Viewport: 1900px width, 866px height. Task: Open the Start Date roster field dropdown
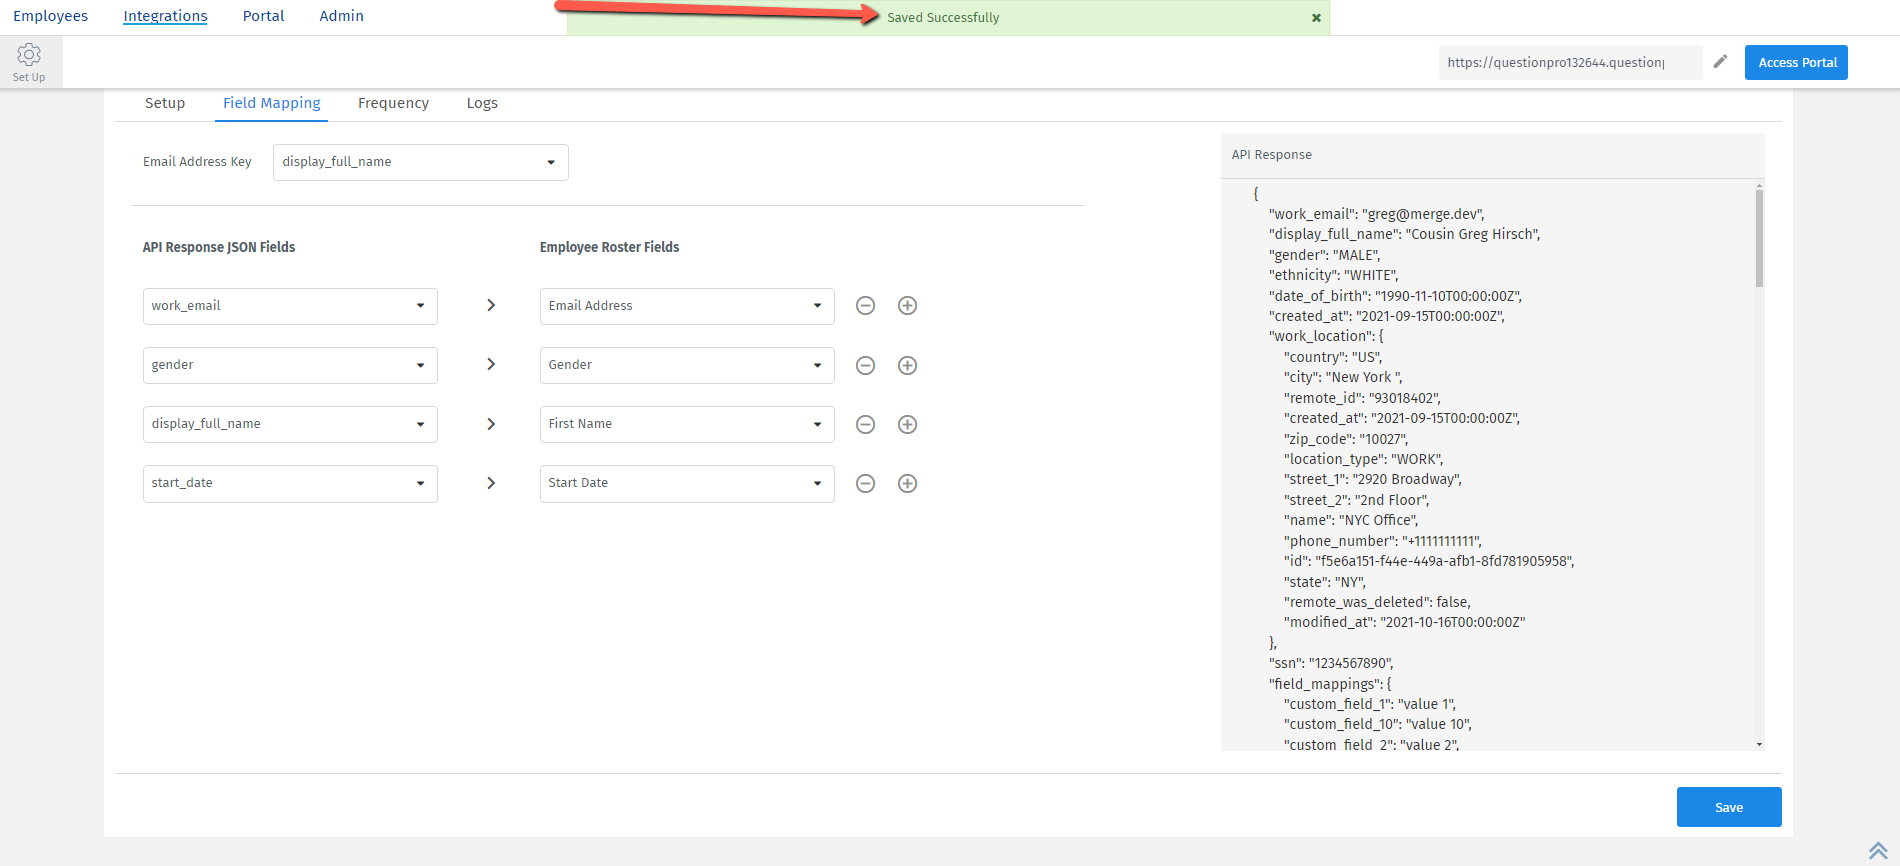(687, 483)
